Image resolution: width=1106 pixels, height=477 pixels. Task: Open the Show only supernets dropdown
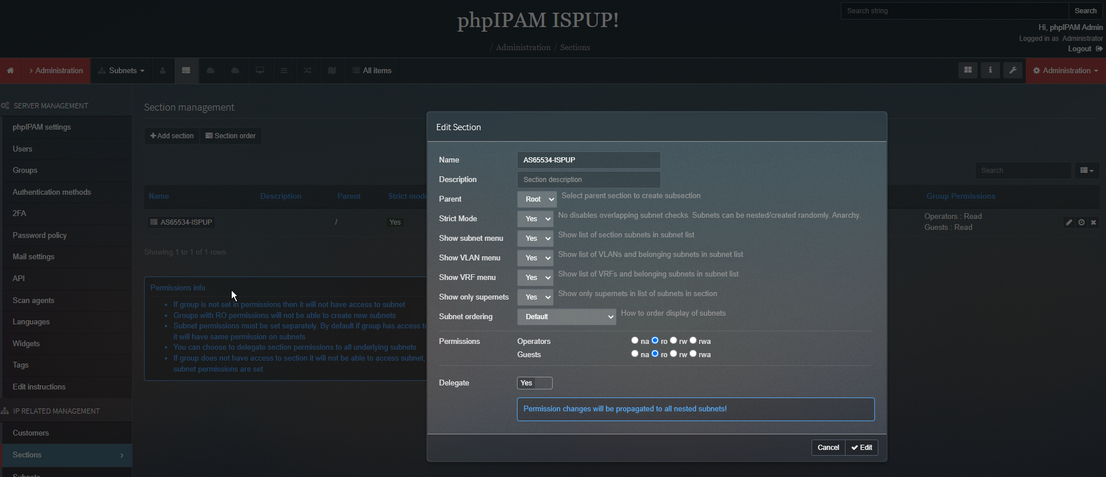click(535, 297)
